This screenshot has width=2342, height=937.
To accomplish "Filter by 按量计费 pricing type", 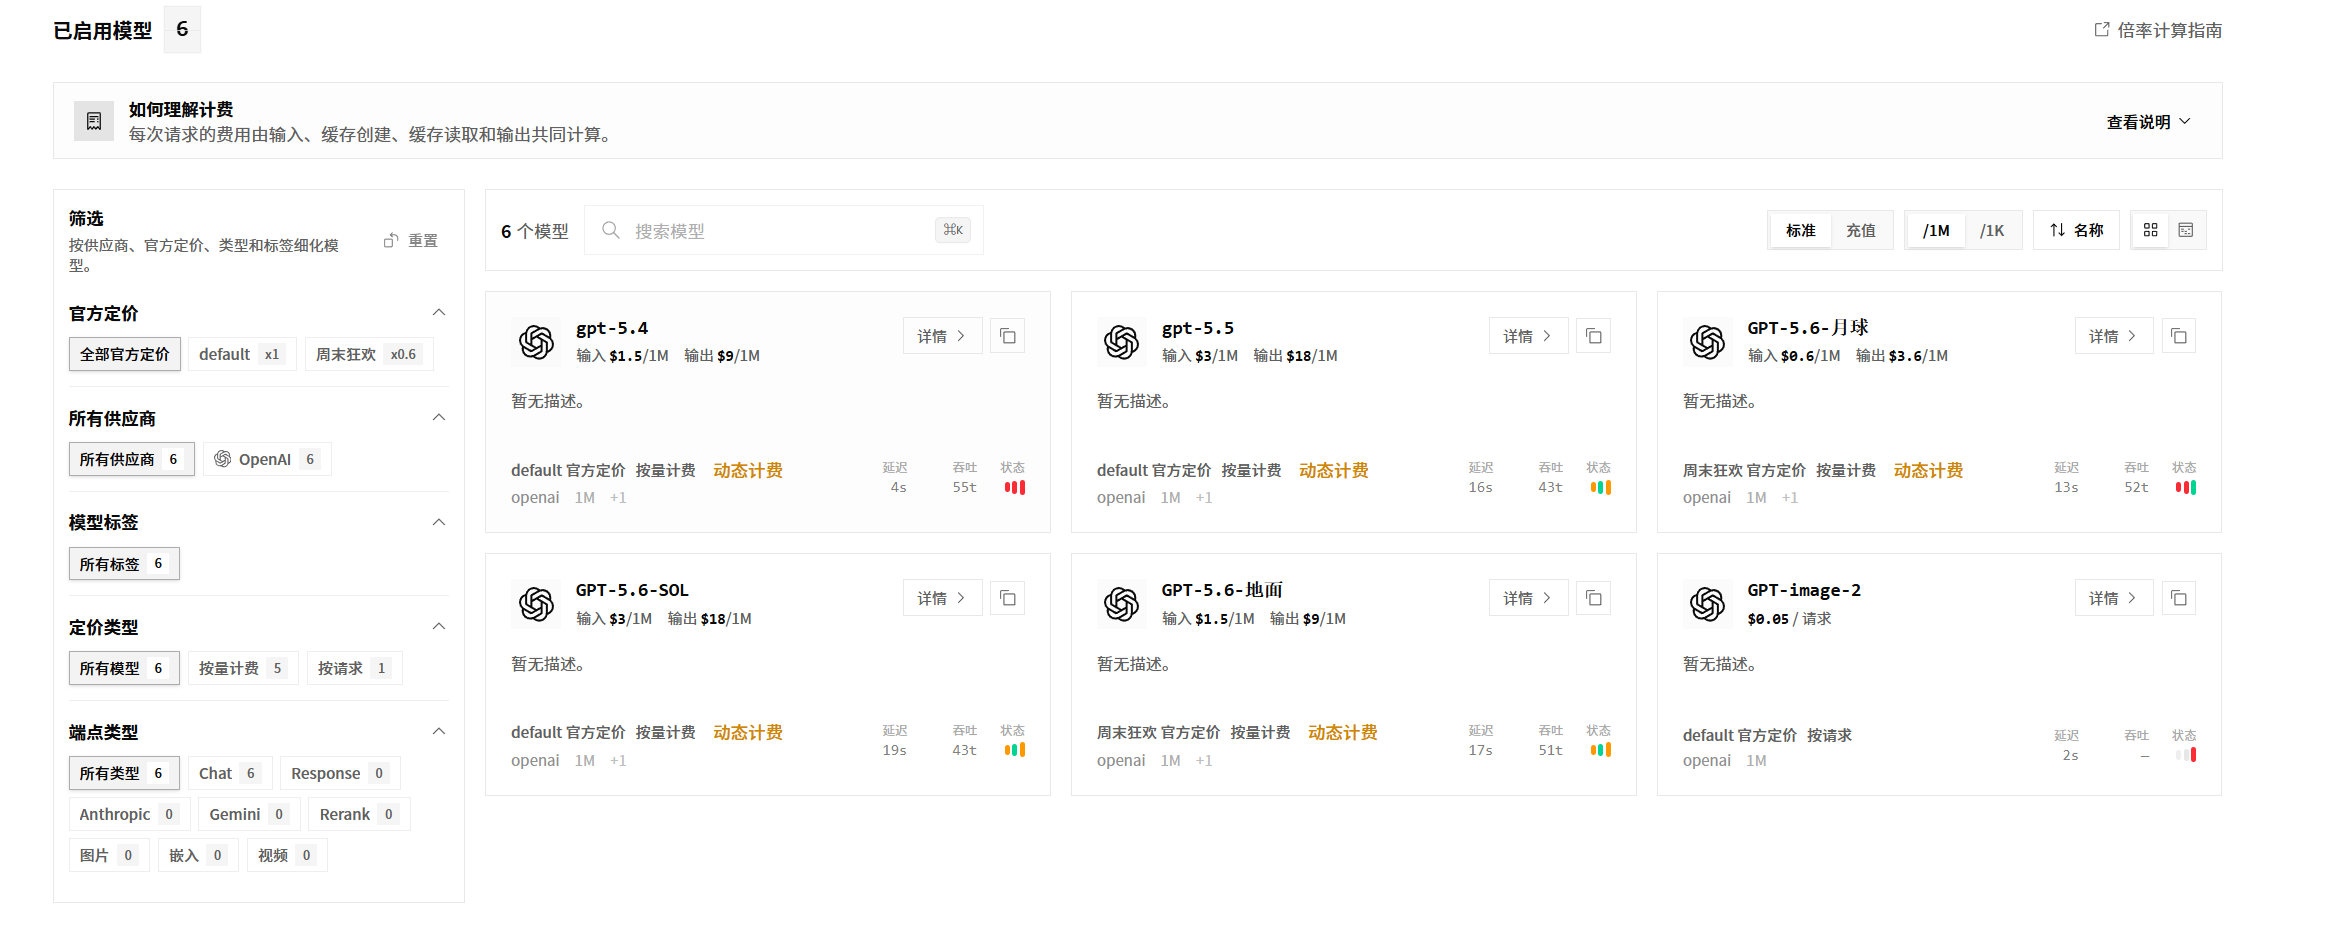I will [243, 668].
